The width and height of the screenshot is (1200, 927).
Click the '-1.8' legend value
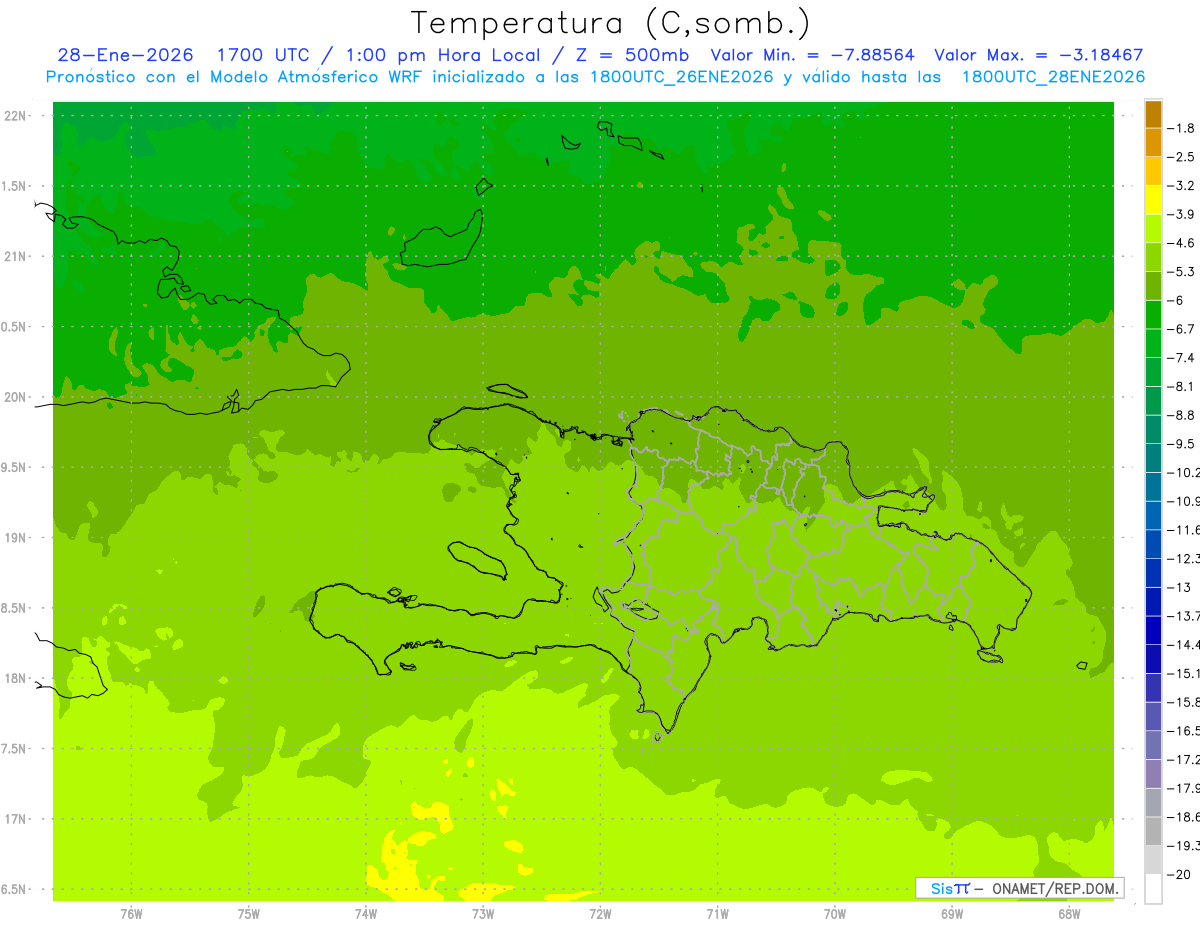click(1181, 128)
